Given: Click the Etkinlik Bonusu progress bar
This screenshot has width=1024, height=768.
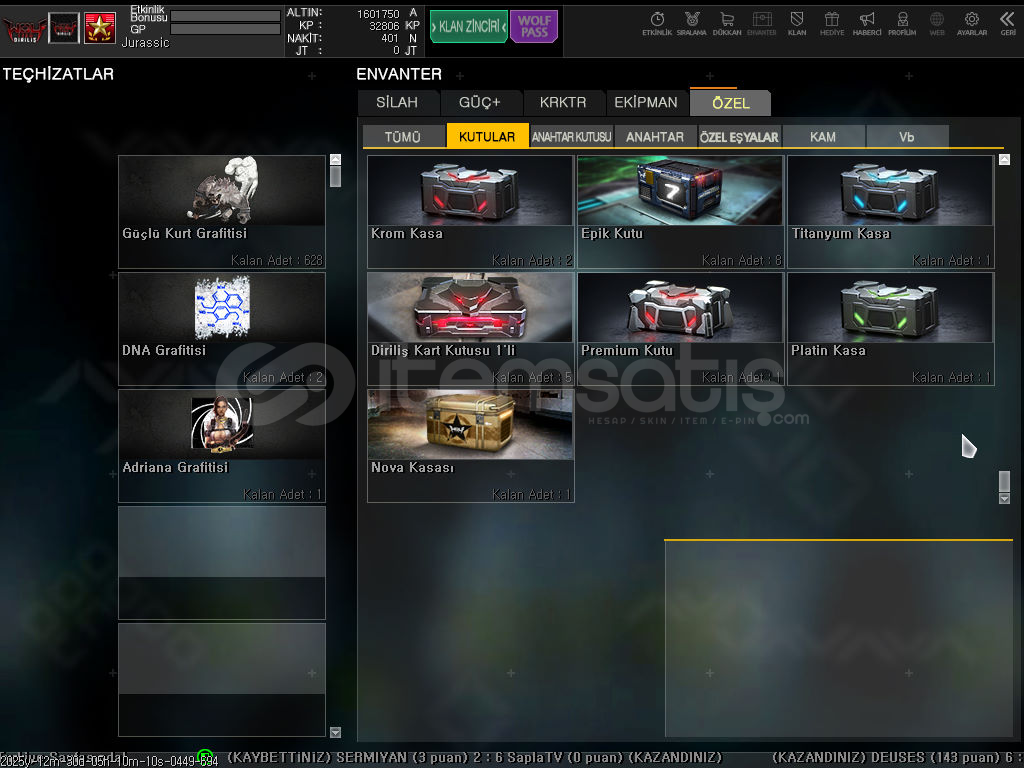Looking at the screenshot, I should tap(225, 16).
